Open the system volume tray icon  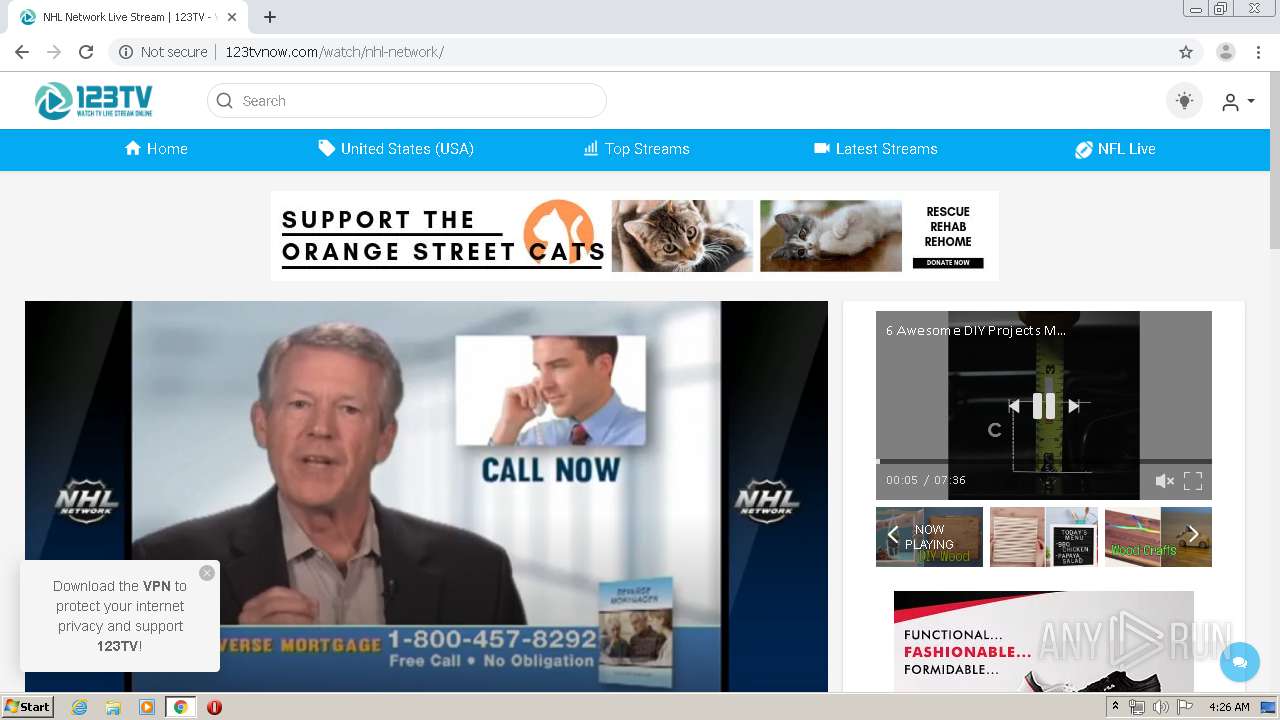[x=1160, y=707]
